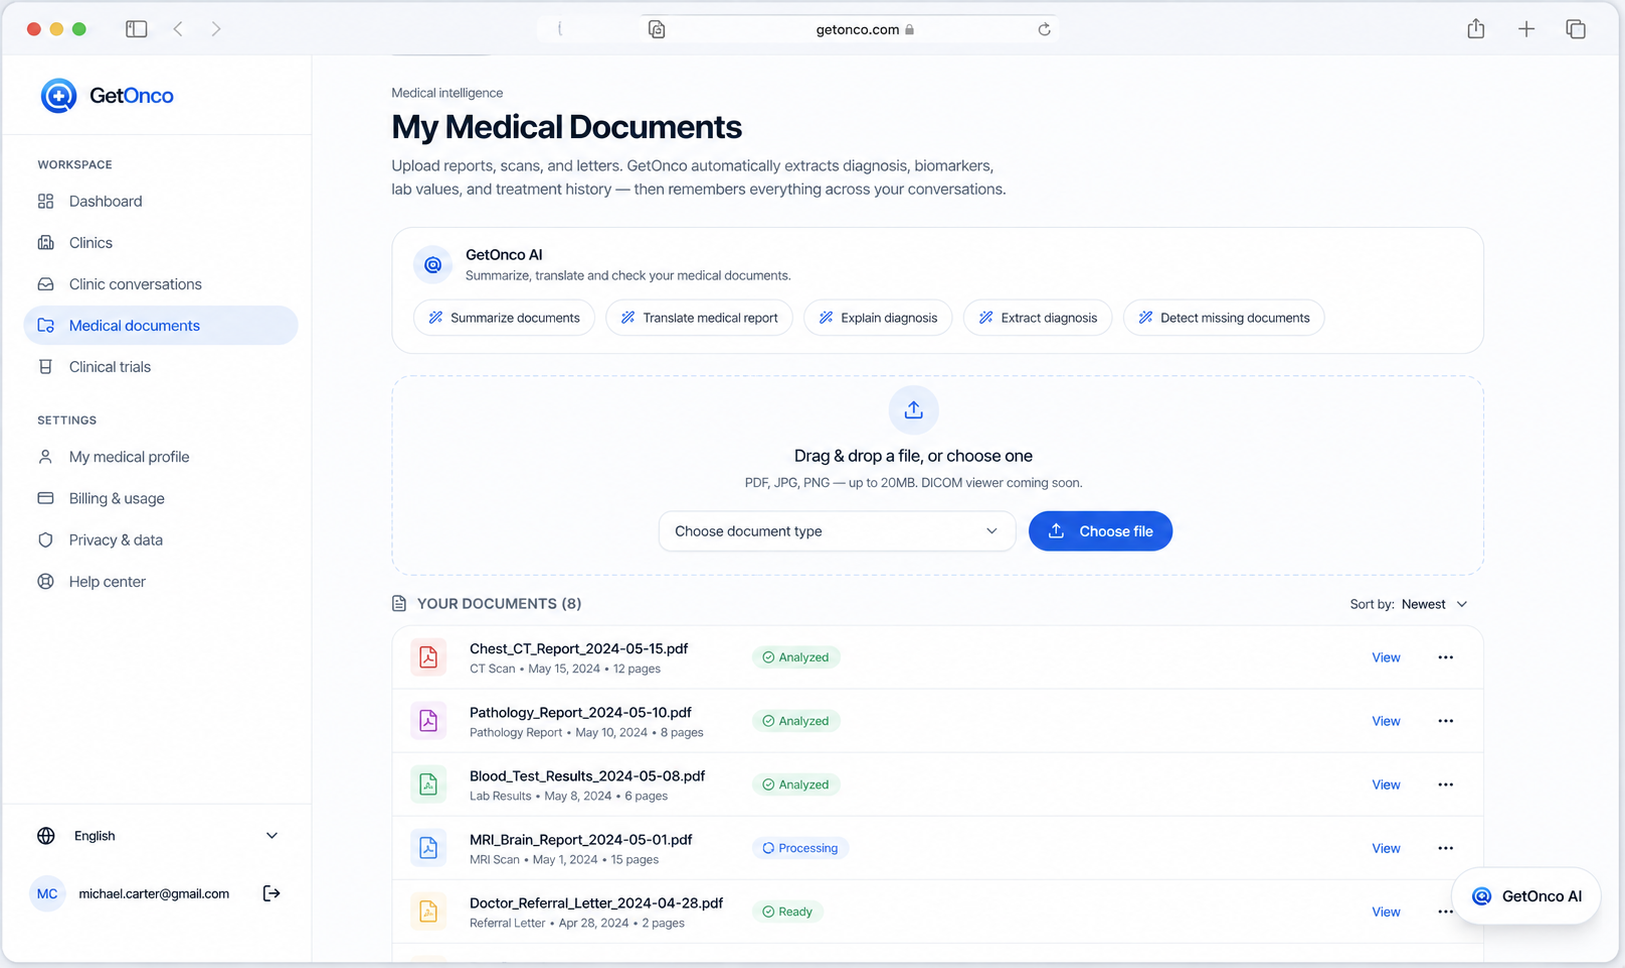Click Blood_Test_Results_2024-05-08.pdf file name
The height and width of the screenshot is (968, 1625).
[x=588, y=776]
